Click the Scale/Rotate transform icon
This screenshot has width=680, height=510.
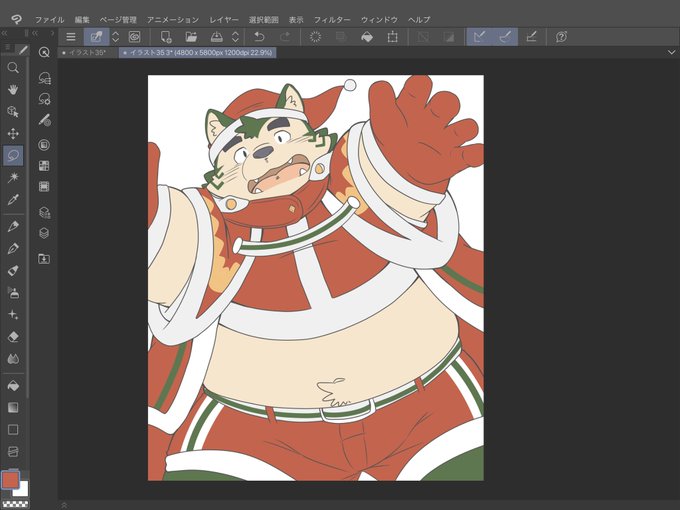392,37
